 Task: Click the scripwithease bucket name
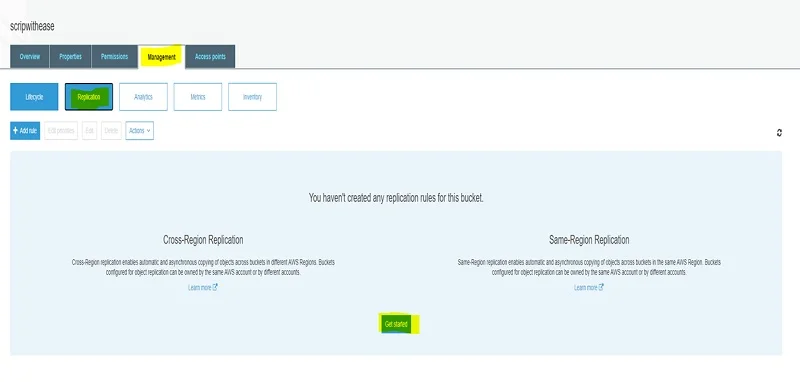[x=32, y=27]
